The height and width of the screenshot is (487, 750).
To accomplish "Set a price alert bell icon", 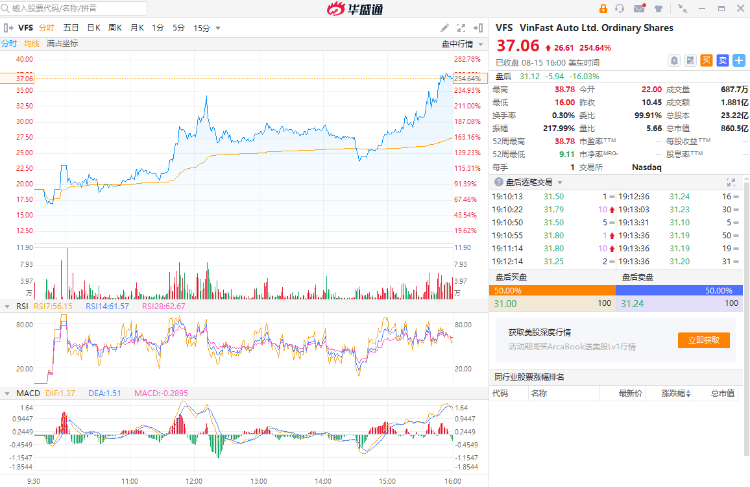I will point(674,61).
